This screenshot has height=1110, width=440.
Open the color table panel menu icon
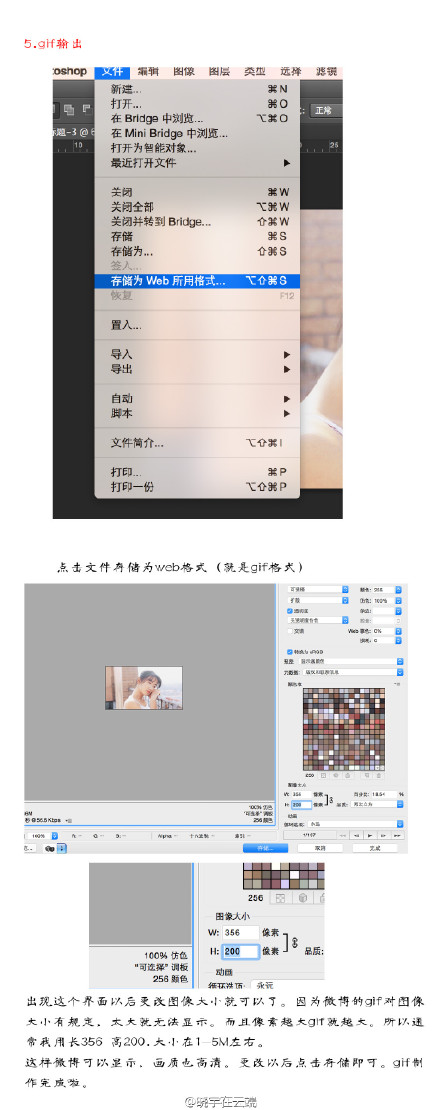(396, 685)
